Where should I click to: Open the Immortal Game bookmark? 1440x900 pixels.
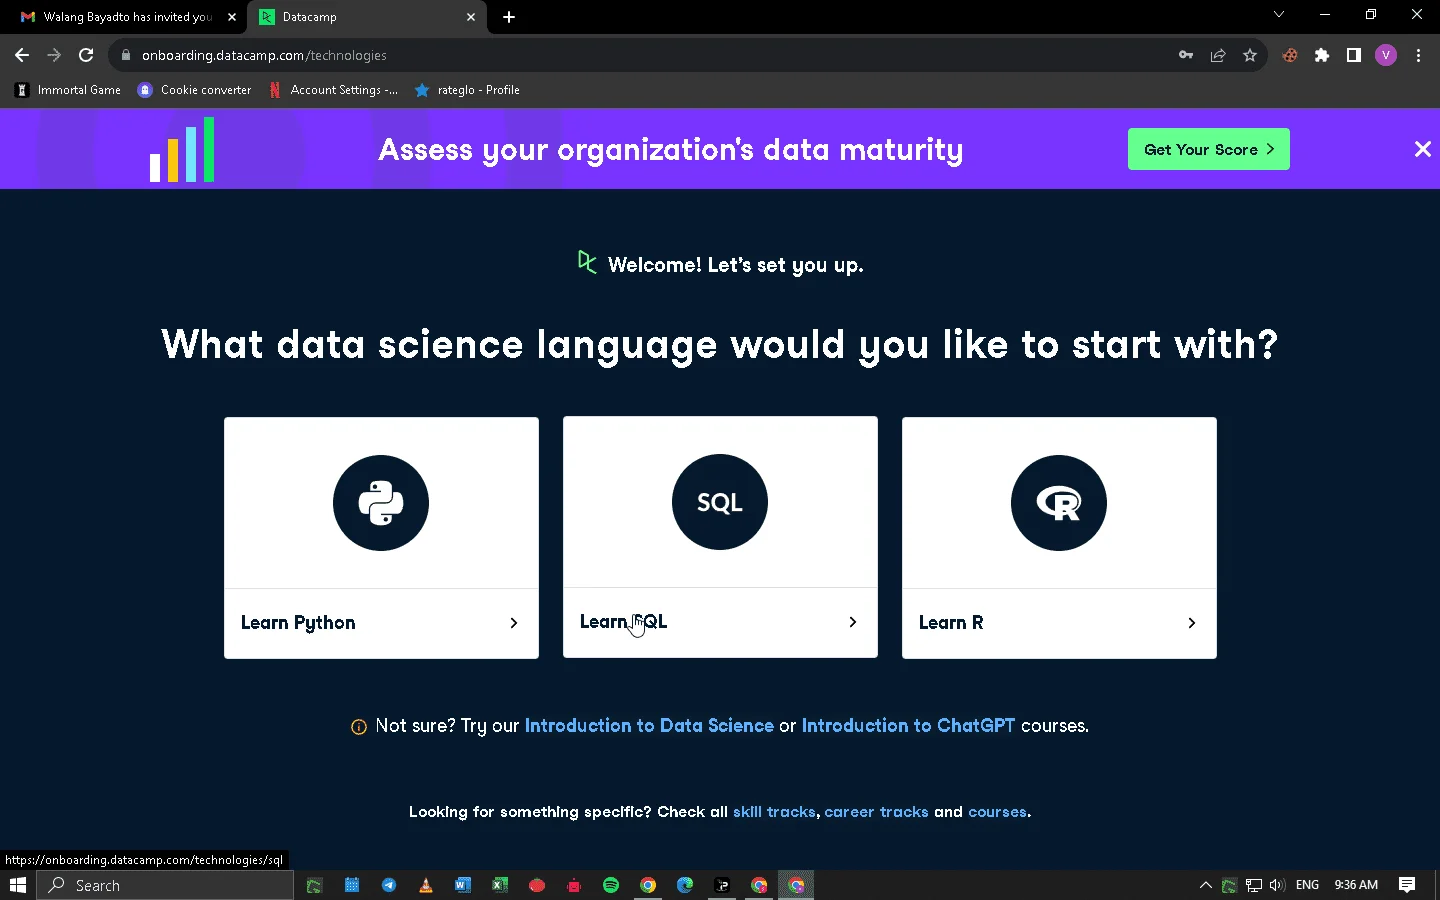pyautogui.click(x=68, y=90)
